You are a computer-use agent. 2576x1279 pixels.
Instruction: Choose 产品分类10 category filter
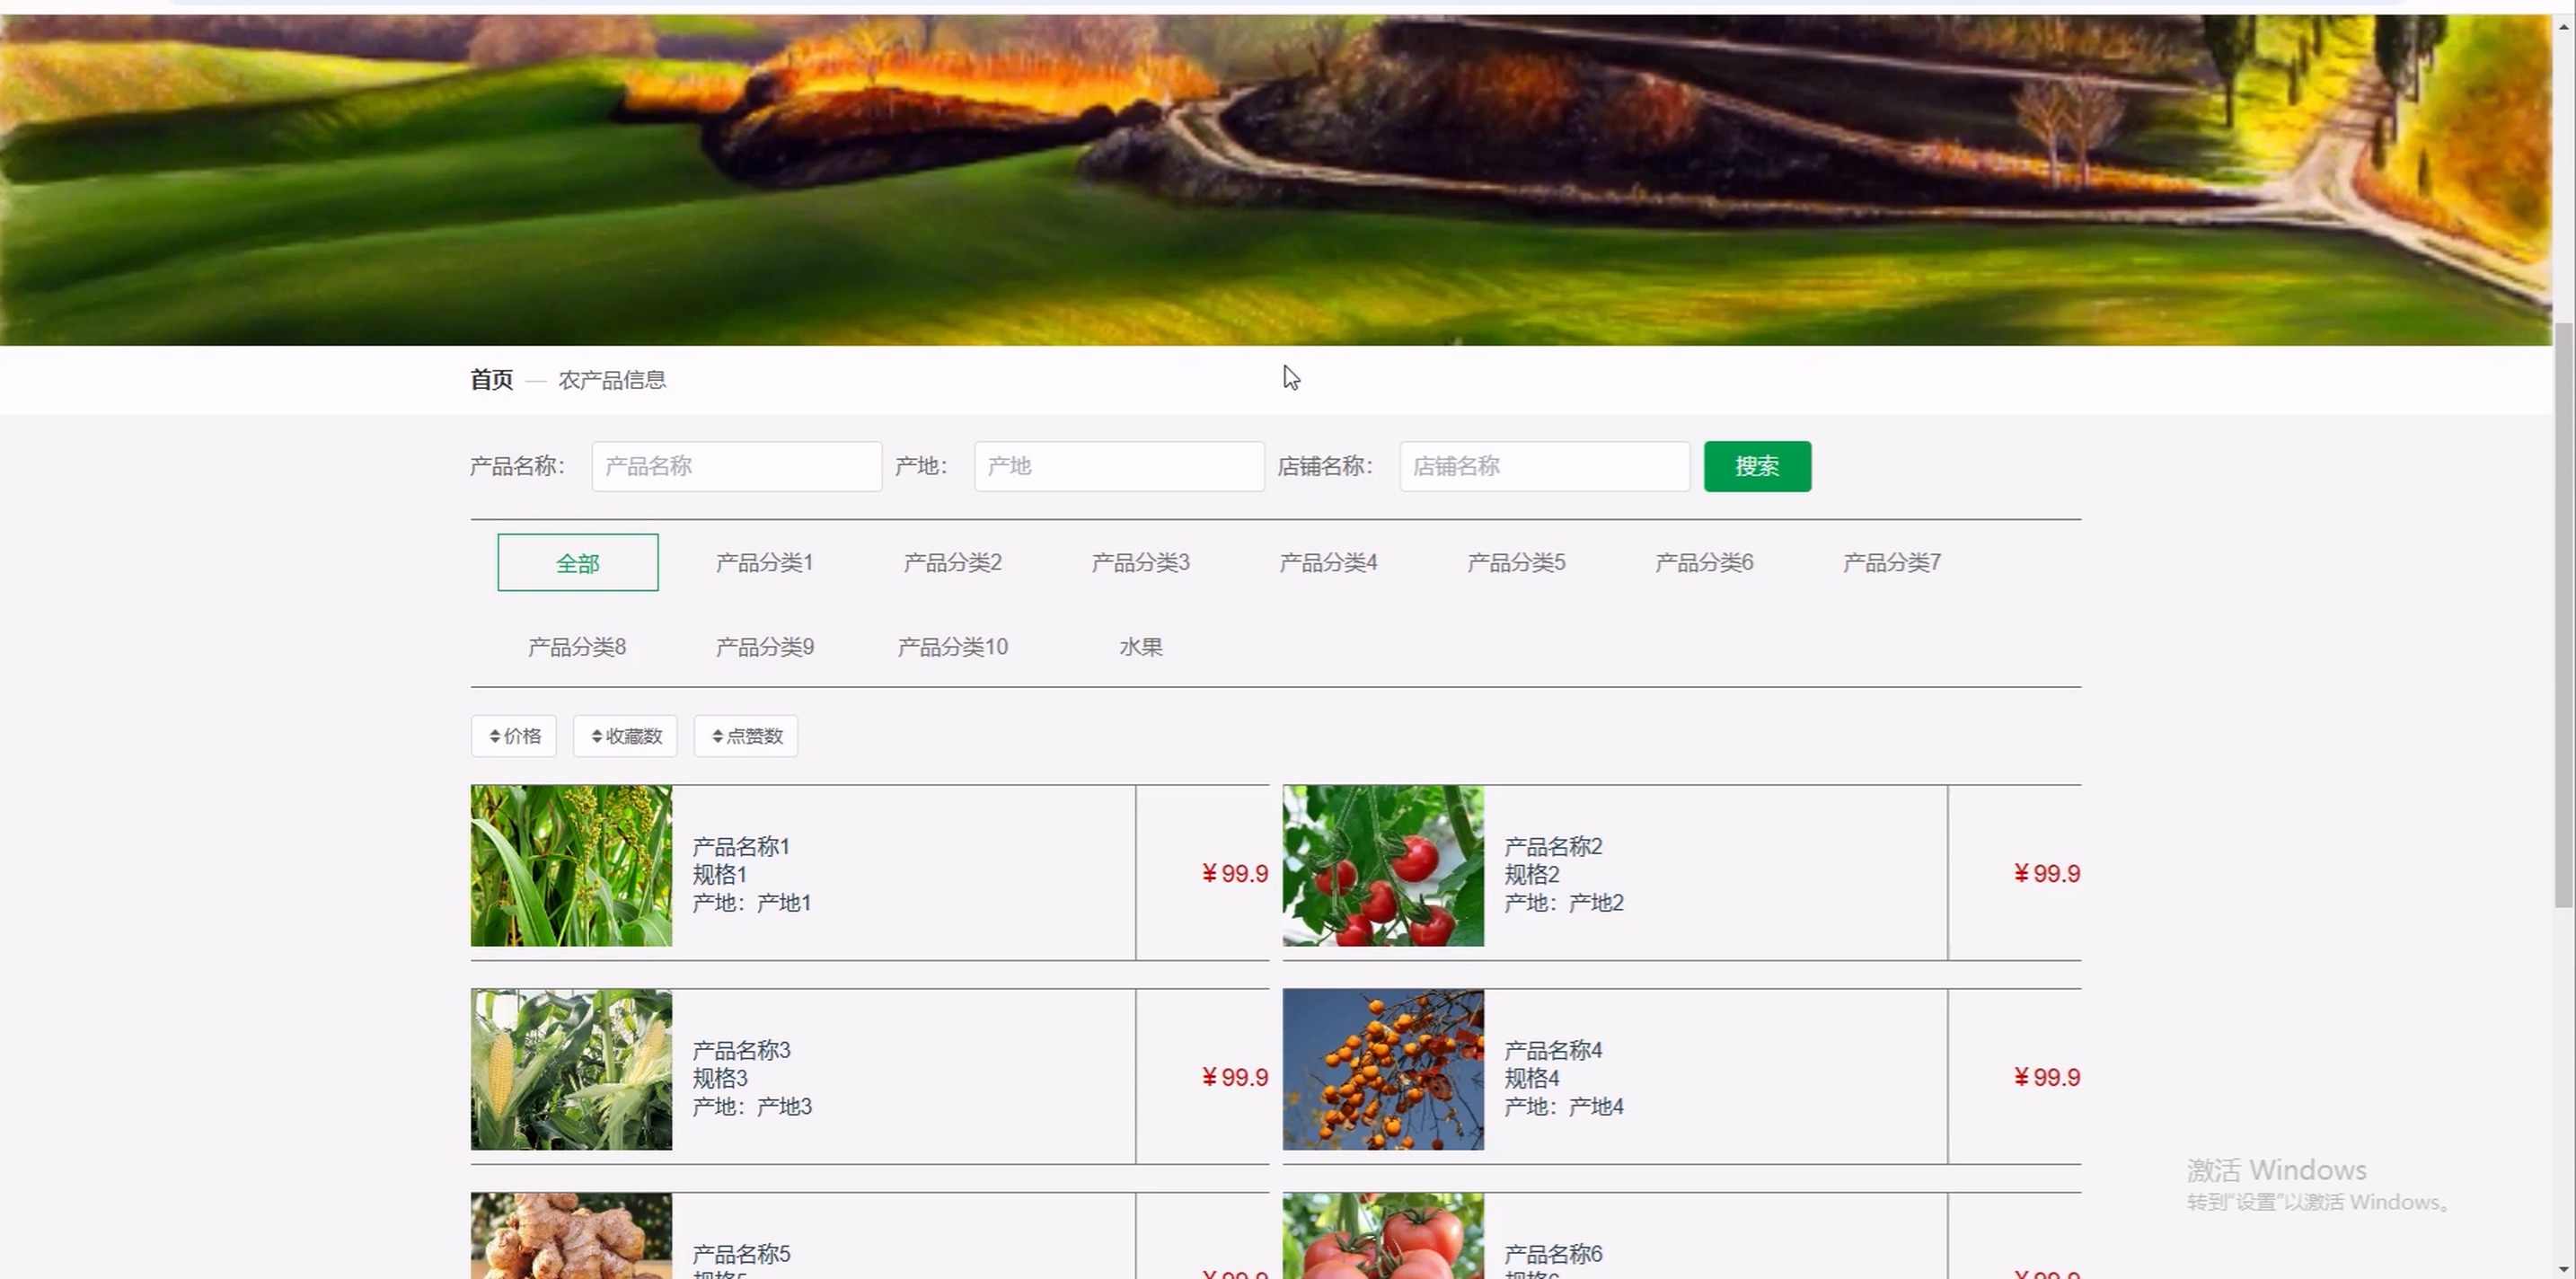pos(952,647)
